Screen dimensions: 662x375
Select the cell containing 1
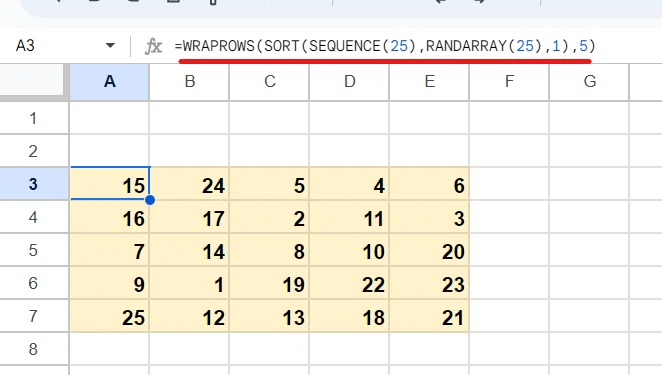click(x=190, y=283)
